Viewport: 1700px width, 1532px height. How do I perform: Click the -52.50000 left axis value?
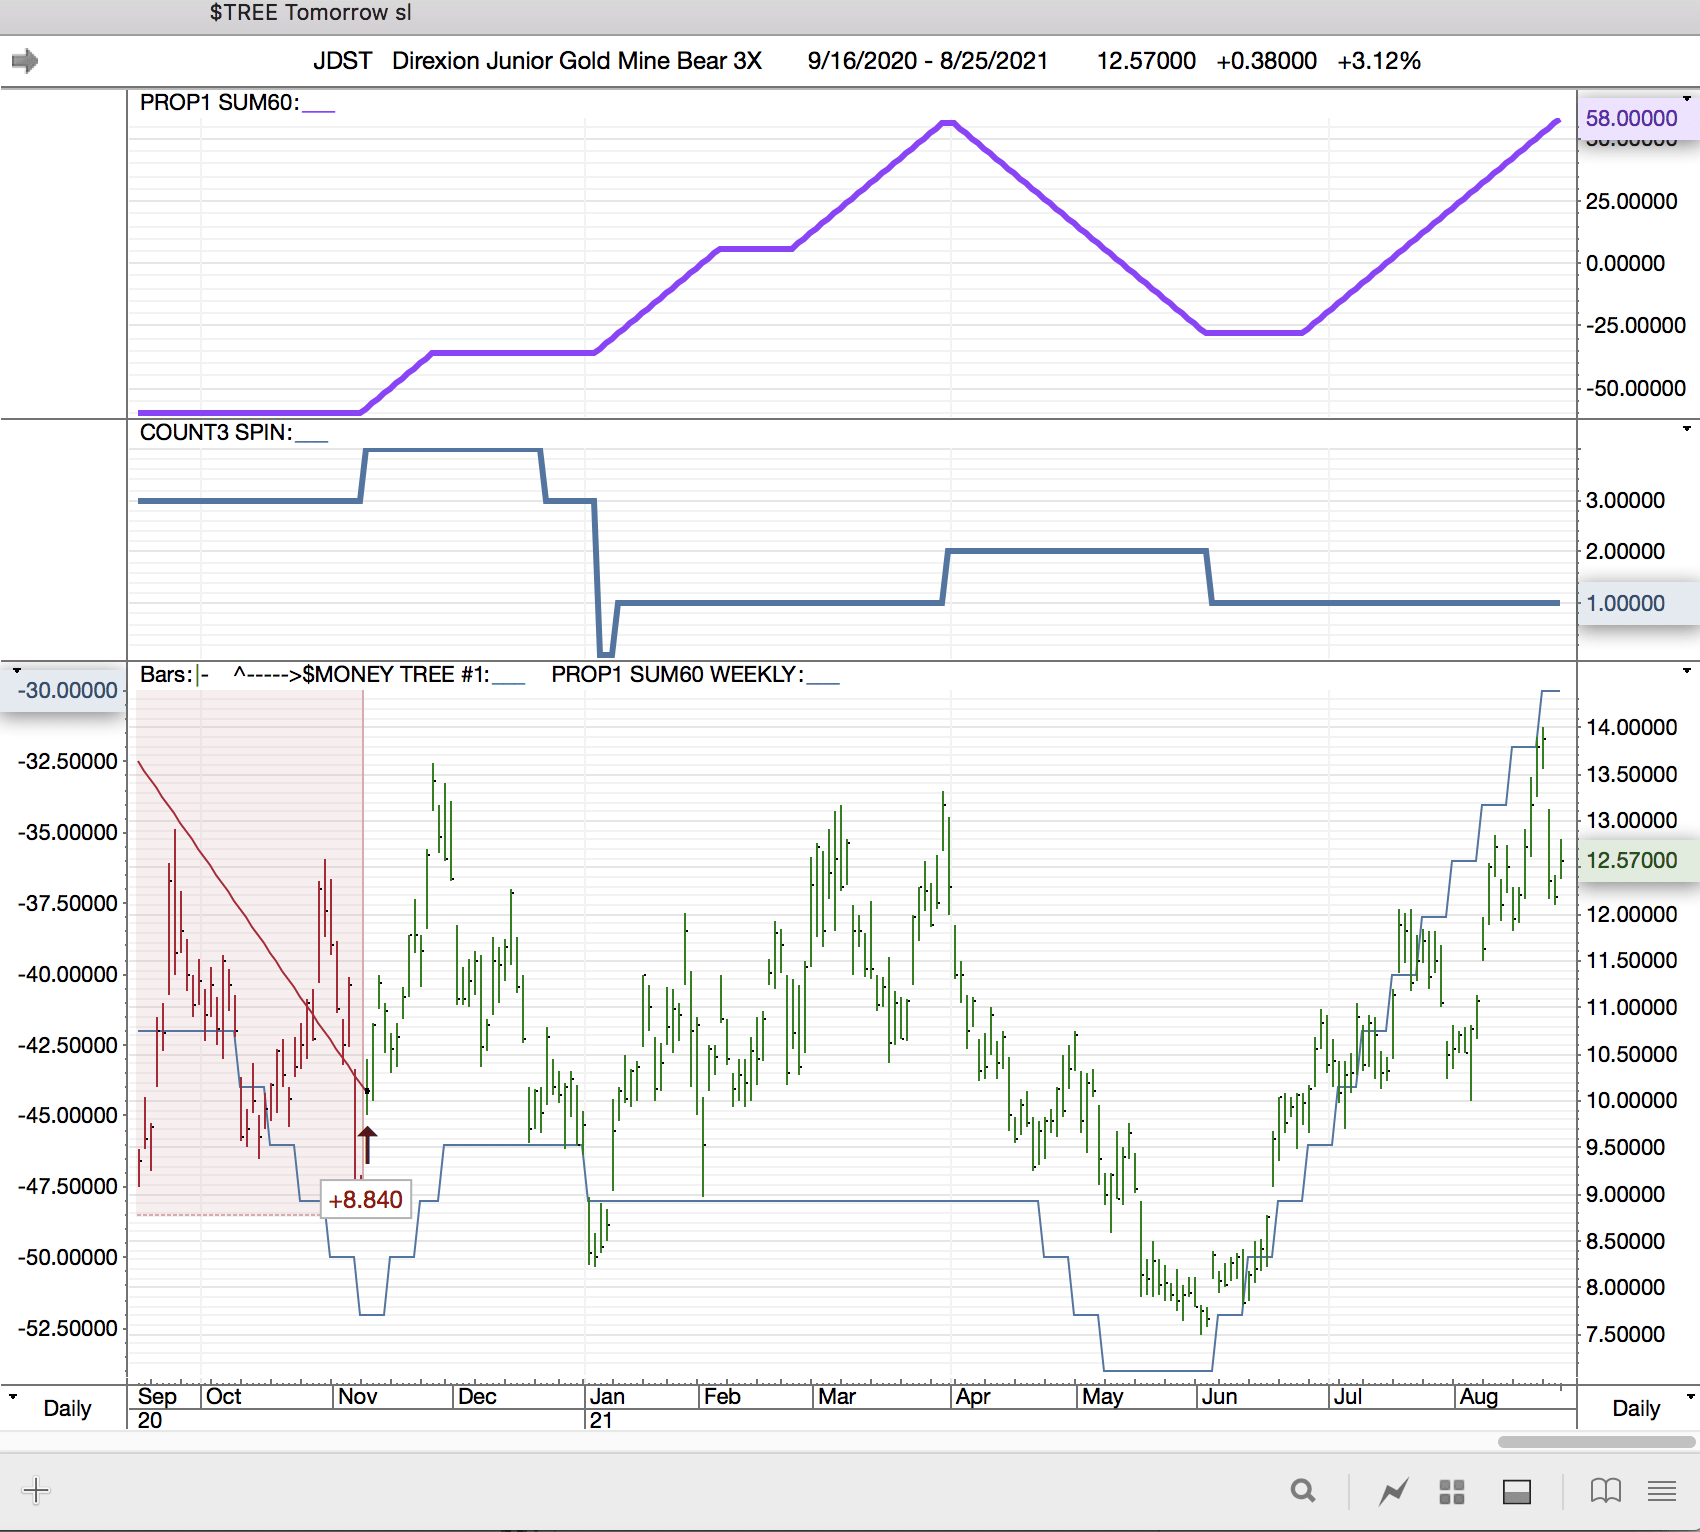tap(68, 1328)
